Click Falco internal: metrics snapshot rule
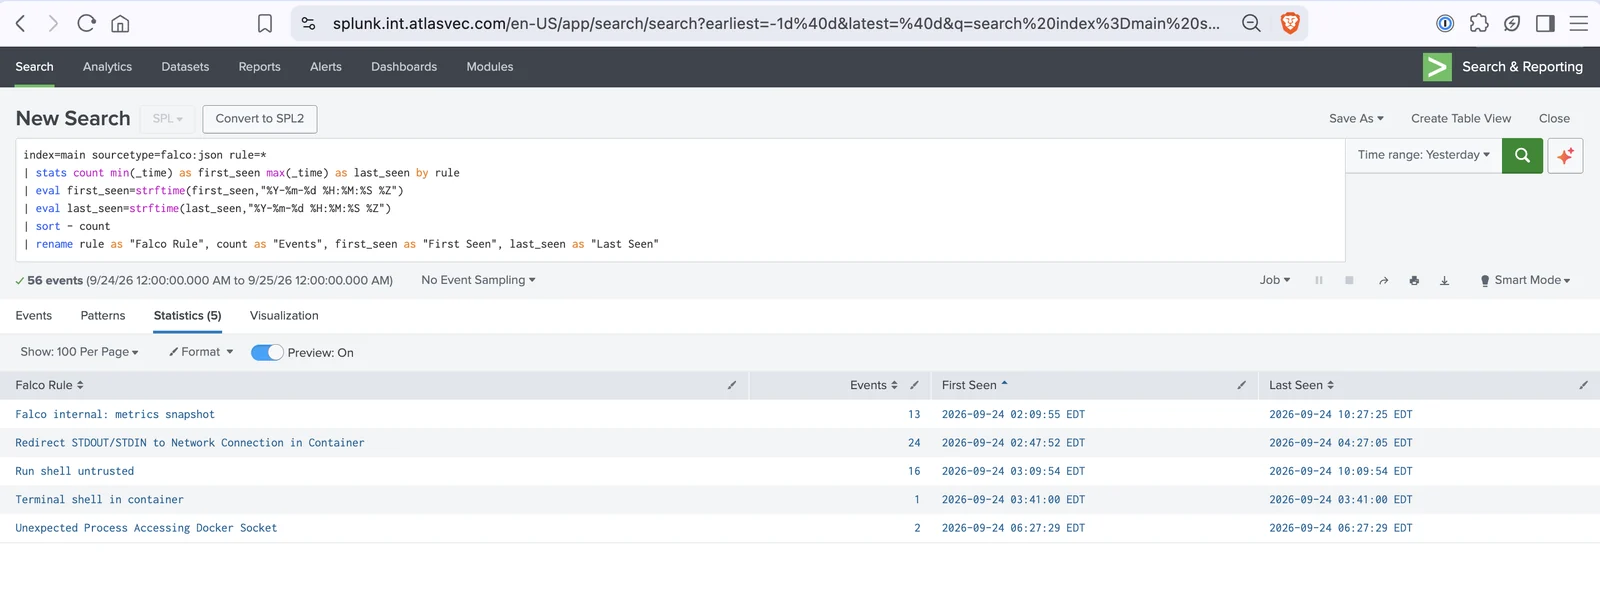This screenshot has height=609, width=1600. coord(115,414)
